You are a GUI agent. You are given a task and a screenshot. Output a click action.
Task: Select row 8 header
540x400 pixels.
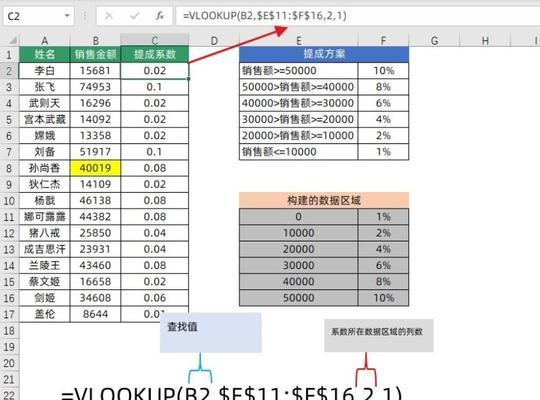[x=9, y=168]
